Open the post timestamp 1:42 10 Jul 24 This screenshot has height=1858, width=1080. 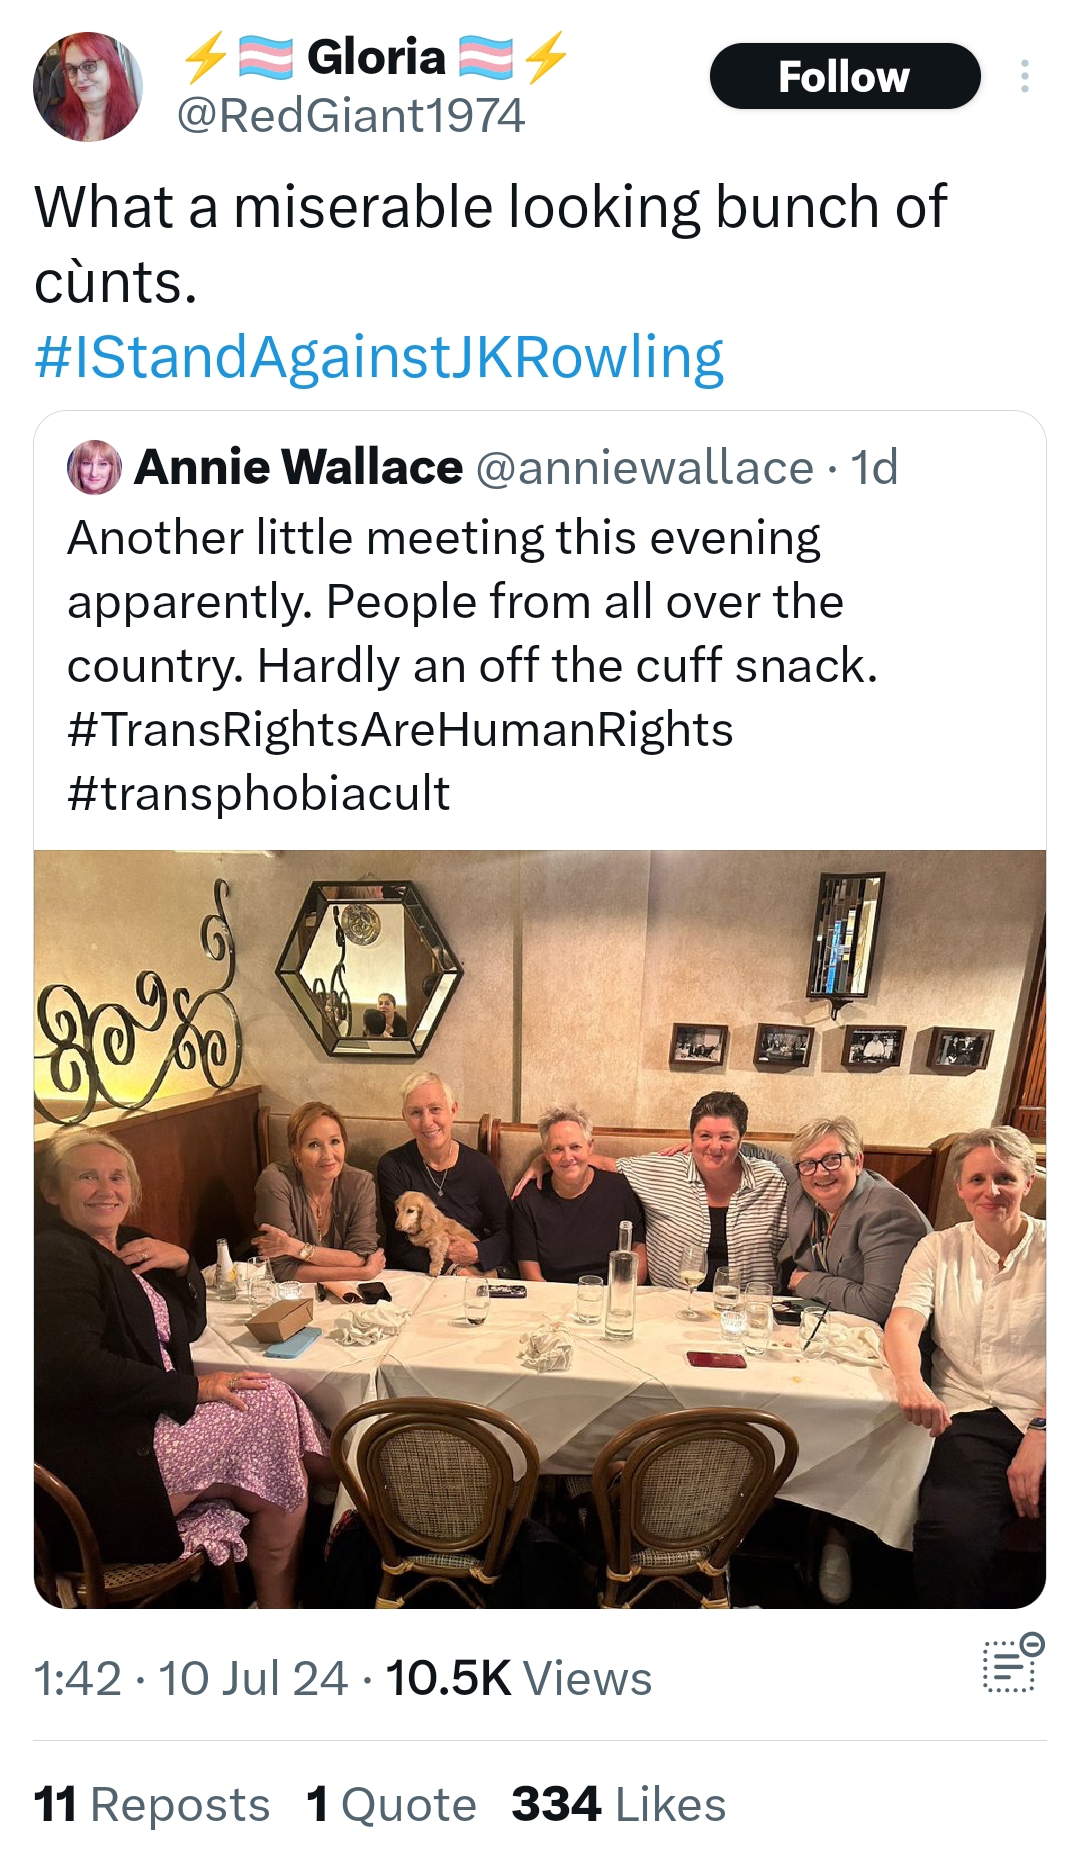pos(191,1678)
